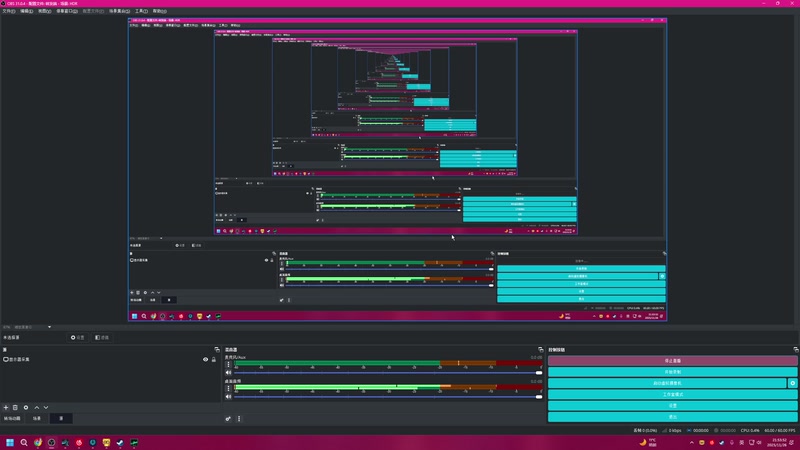The image size is (800, 450).
Task: Adjust the Desktop Audio volume slider
Action: pos(388,397)
